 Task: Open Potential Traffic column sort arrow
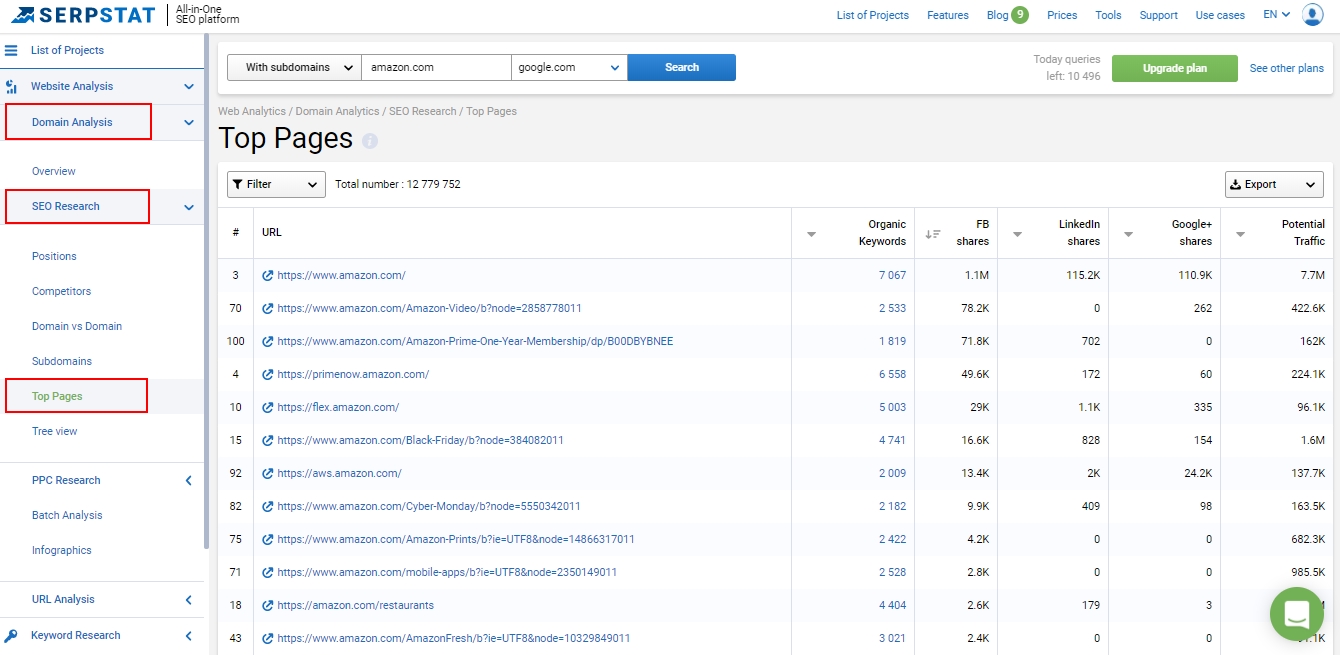[1240, 234]
